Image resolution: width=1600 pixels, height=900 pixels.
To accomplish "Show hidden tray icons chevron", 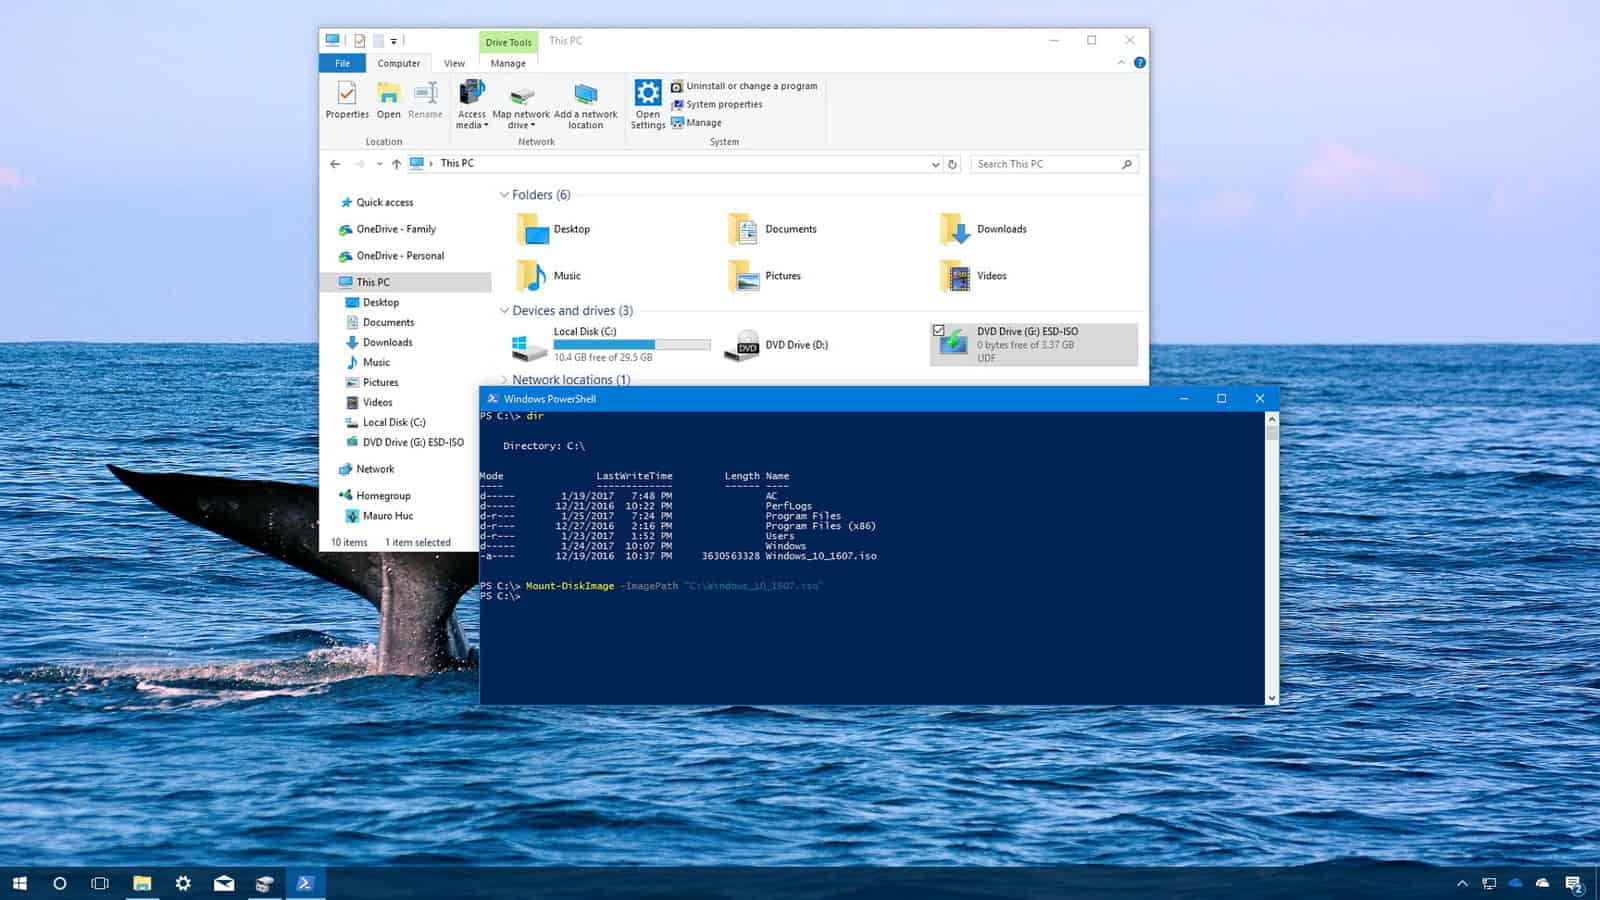I will pos(1462,884).
